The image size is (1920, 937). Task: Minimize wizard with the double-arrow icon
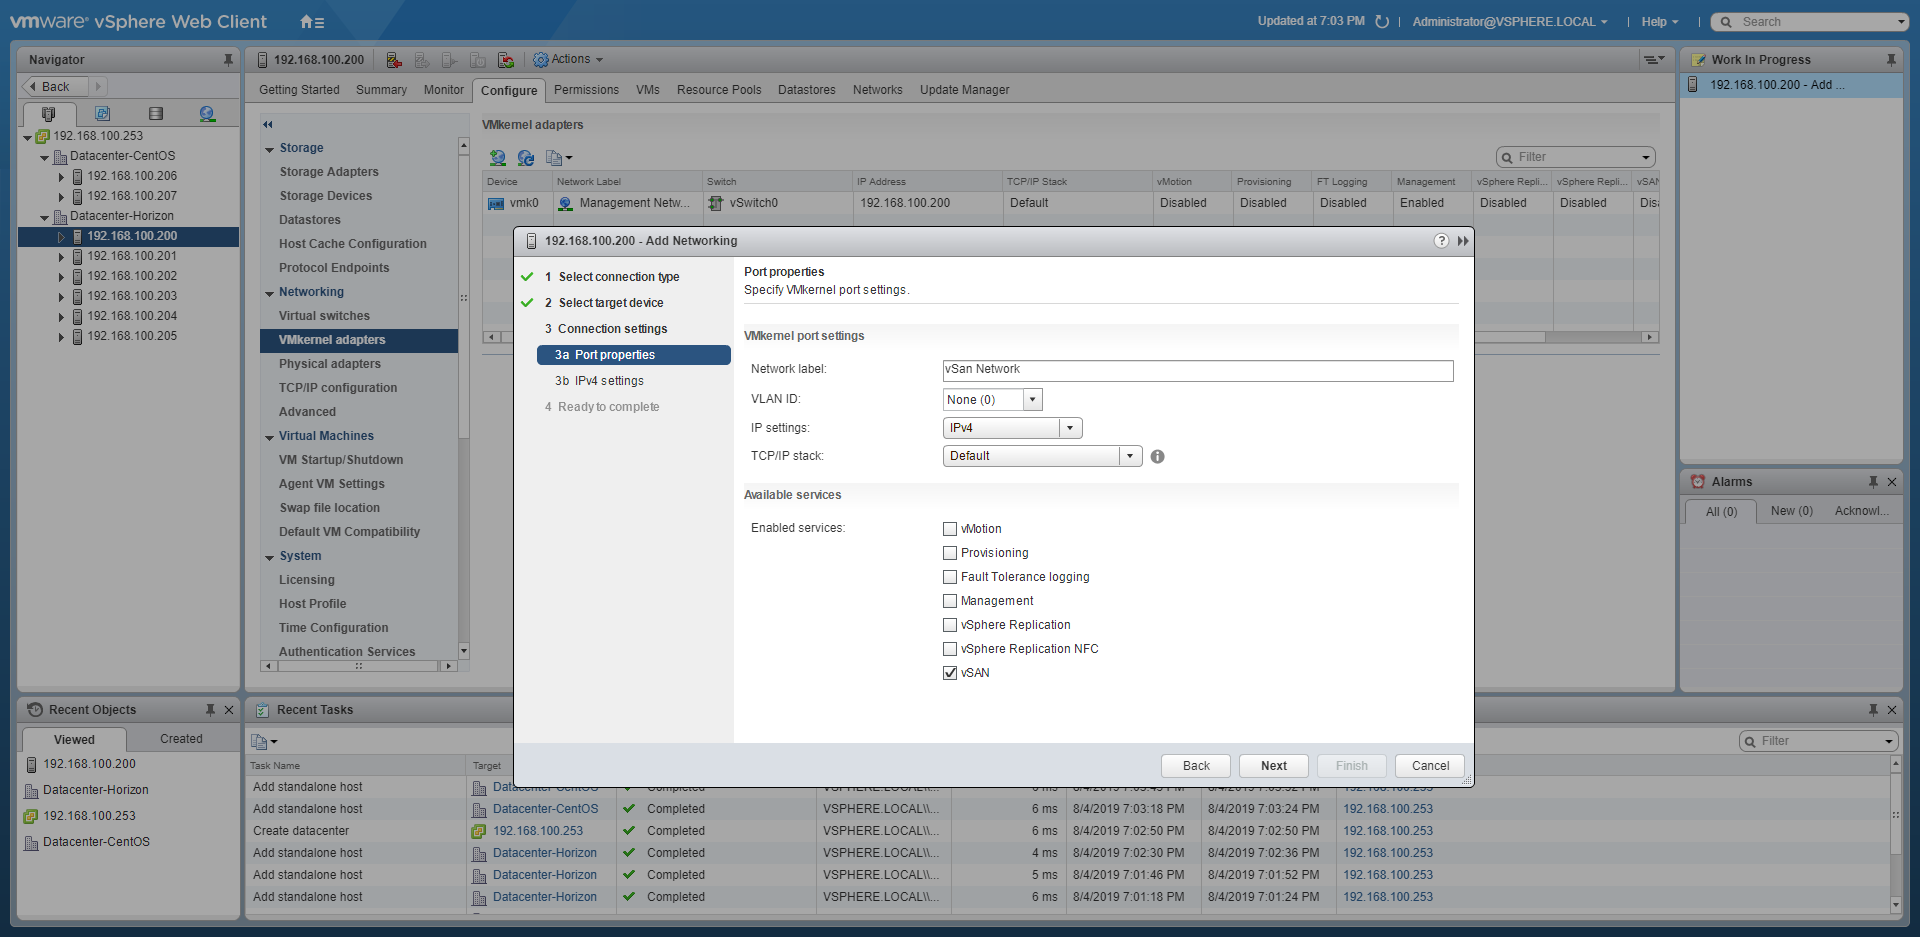(x=1463, y=241)
